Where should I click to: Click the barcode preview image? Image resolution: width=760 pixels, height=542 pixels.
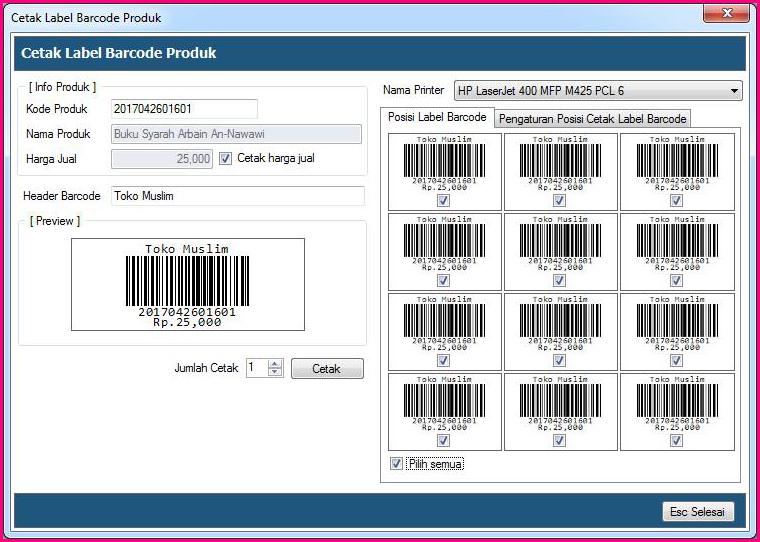click(x=187, y=285)
